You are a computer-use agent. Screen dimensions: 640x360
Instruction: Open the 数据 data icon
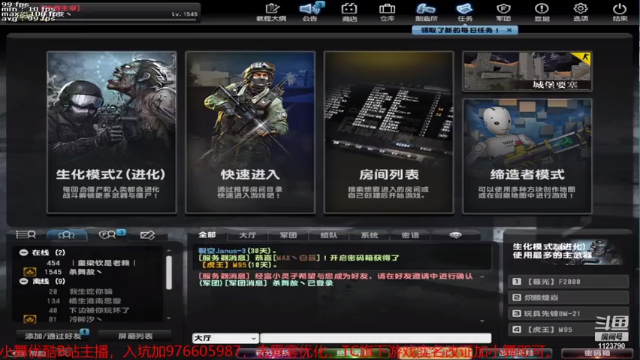[542, 12]
